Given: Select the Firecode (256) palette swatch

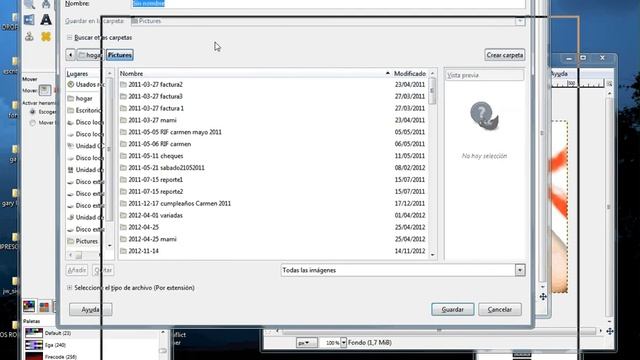Looking at the screenshot, I should (34, 356).
